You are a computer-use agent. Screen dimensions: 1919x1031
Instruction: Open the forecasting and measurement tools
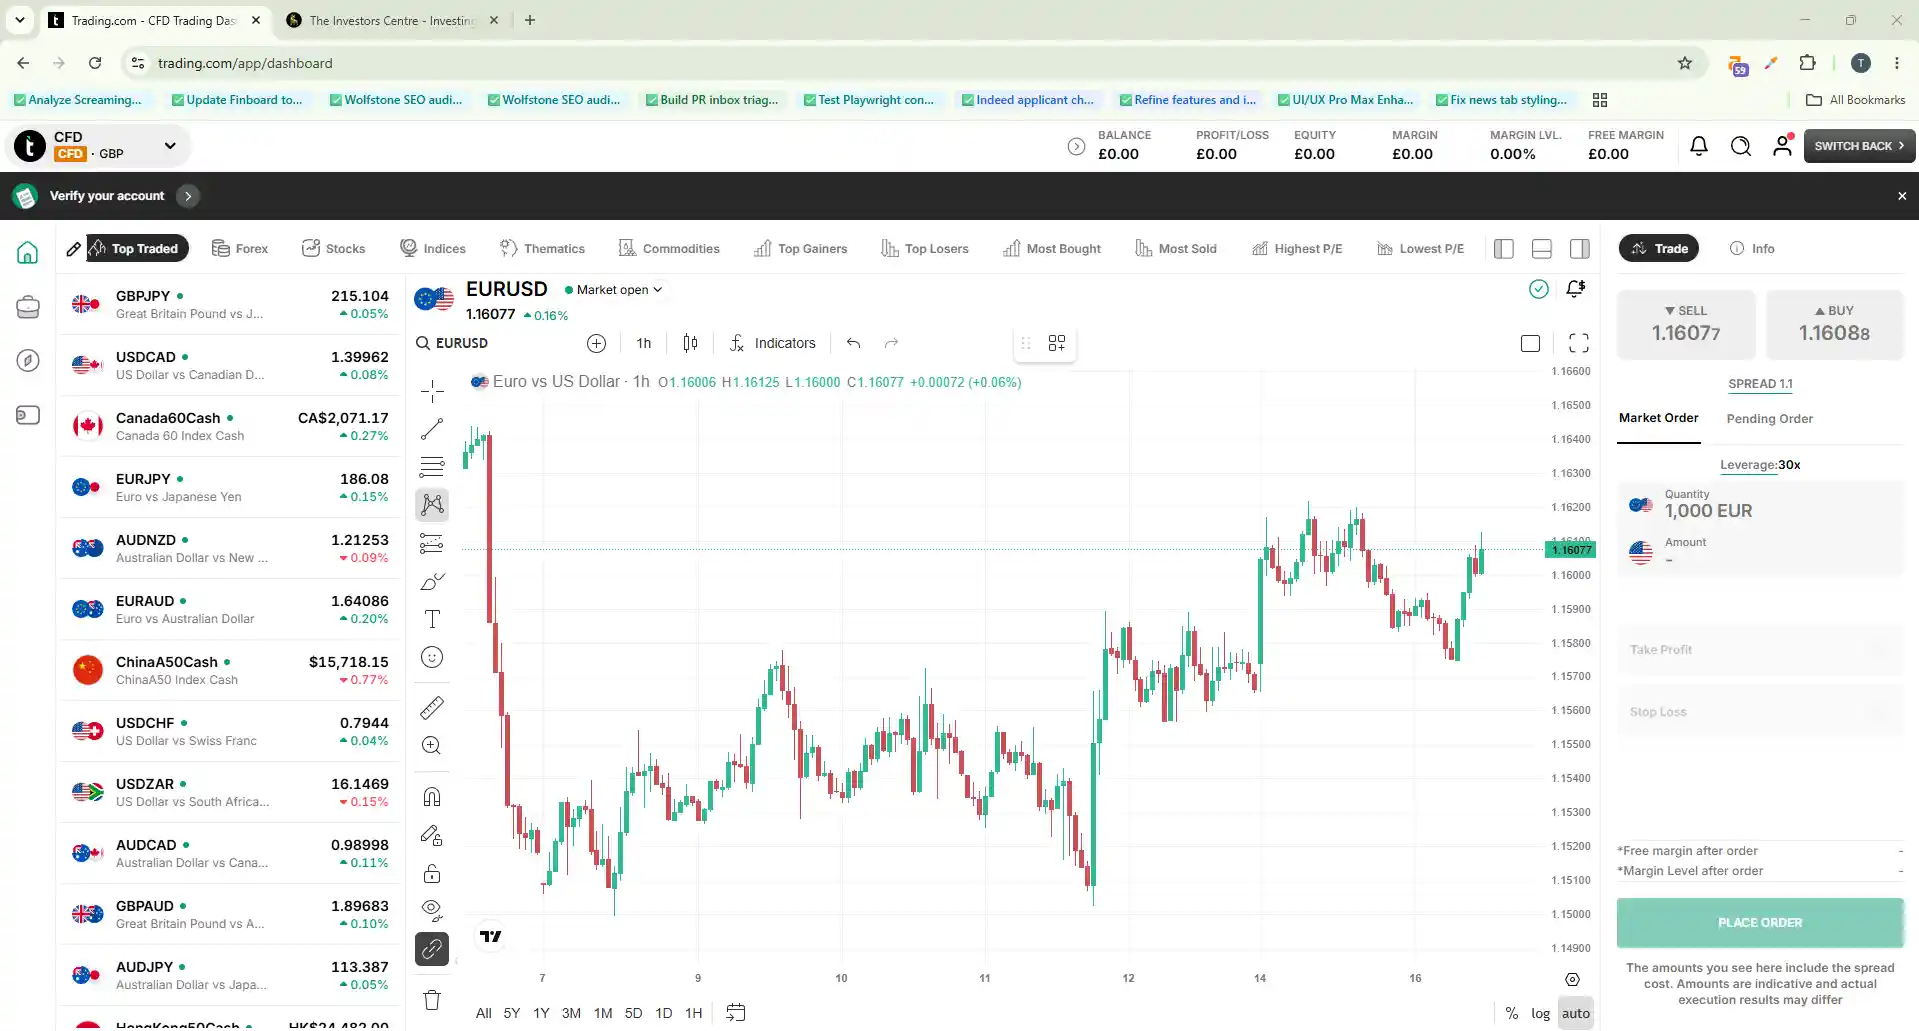pyautogui.click(x=432, y=544)
